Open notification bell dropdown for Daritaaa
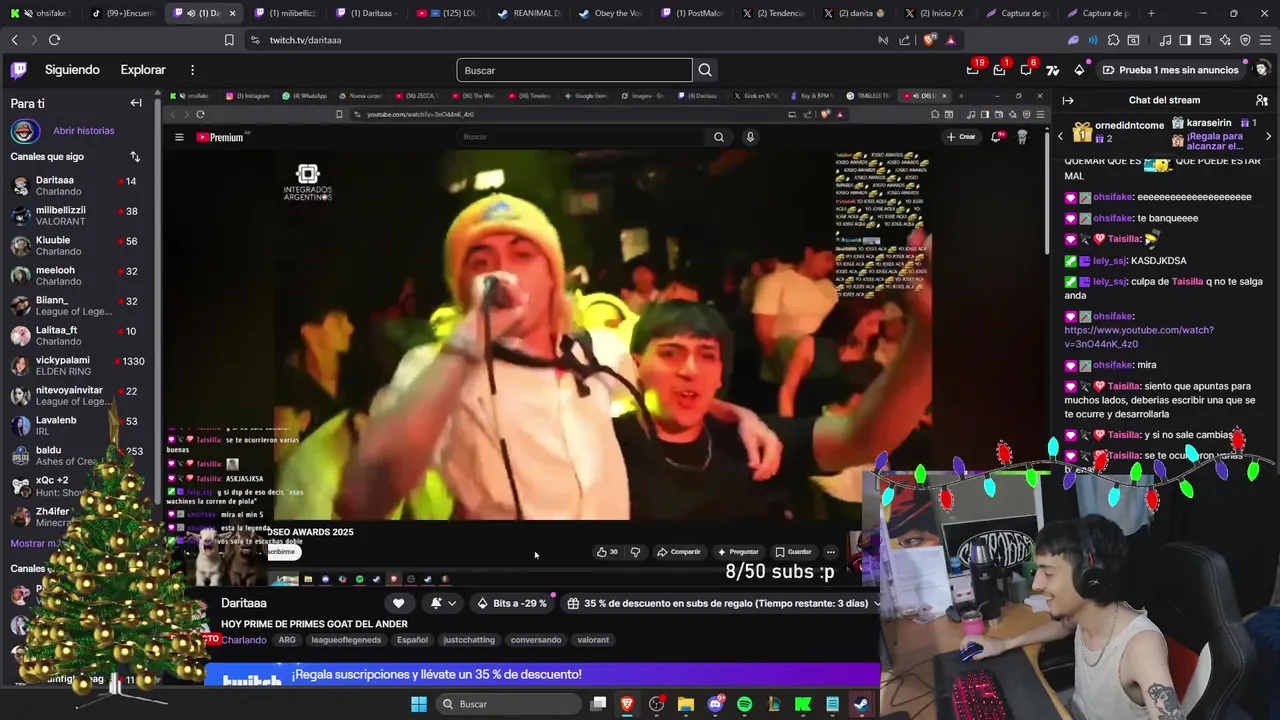1280x720 pixels. [444, 603]
